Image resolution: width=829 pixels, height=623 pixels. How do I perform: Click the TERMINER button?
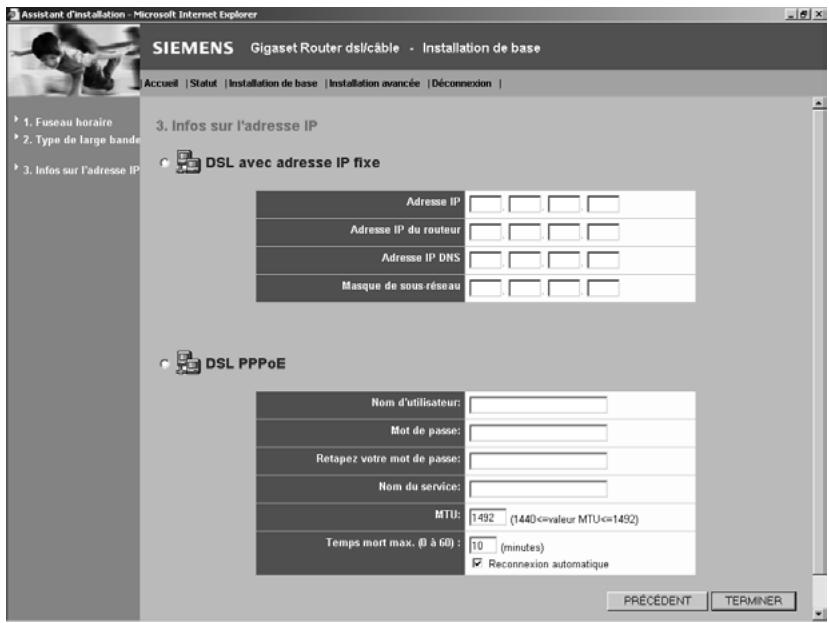click(753, 601)
